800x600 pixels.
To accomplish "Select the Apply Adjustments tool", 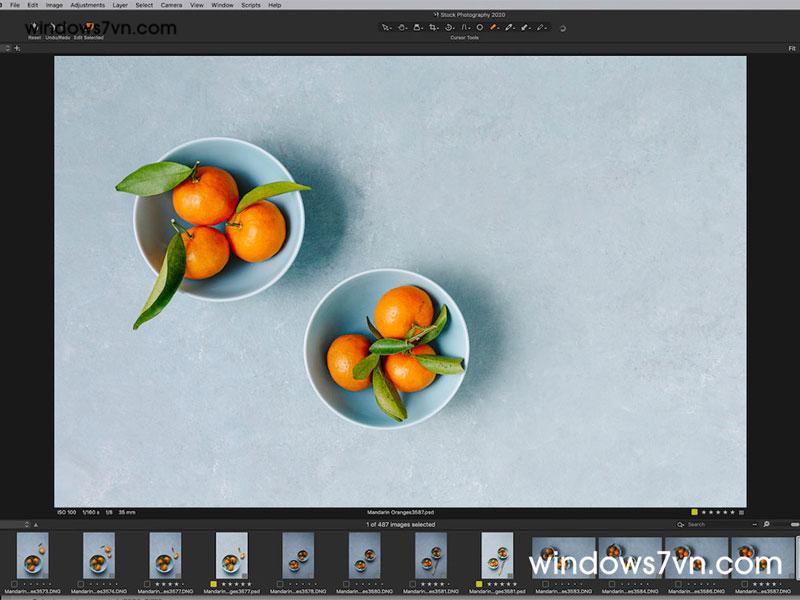I will [x=524, y=28].
